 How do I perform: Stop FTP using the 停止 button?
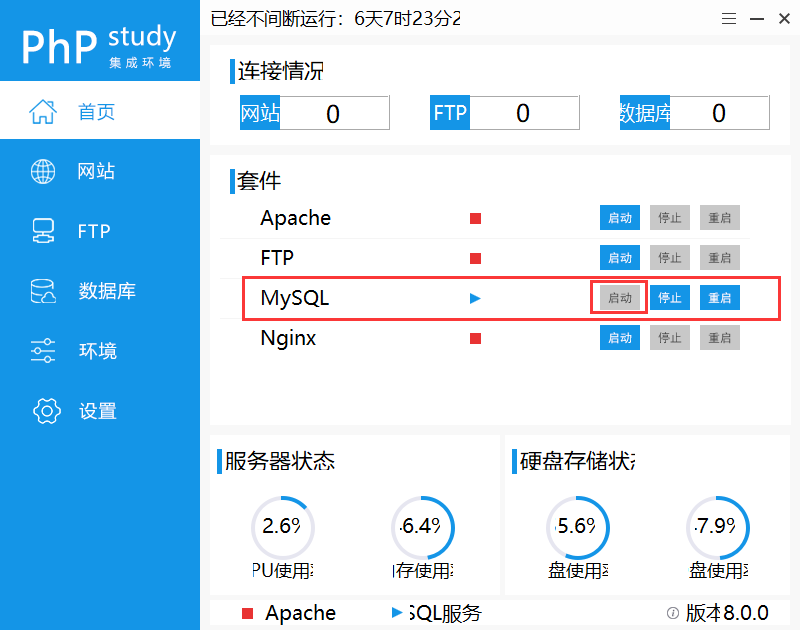pyautogui.click(x=670, y=258)
